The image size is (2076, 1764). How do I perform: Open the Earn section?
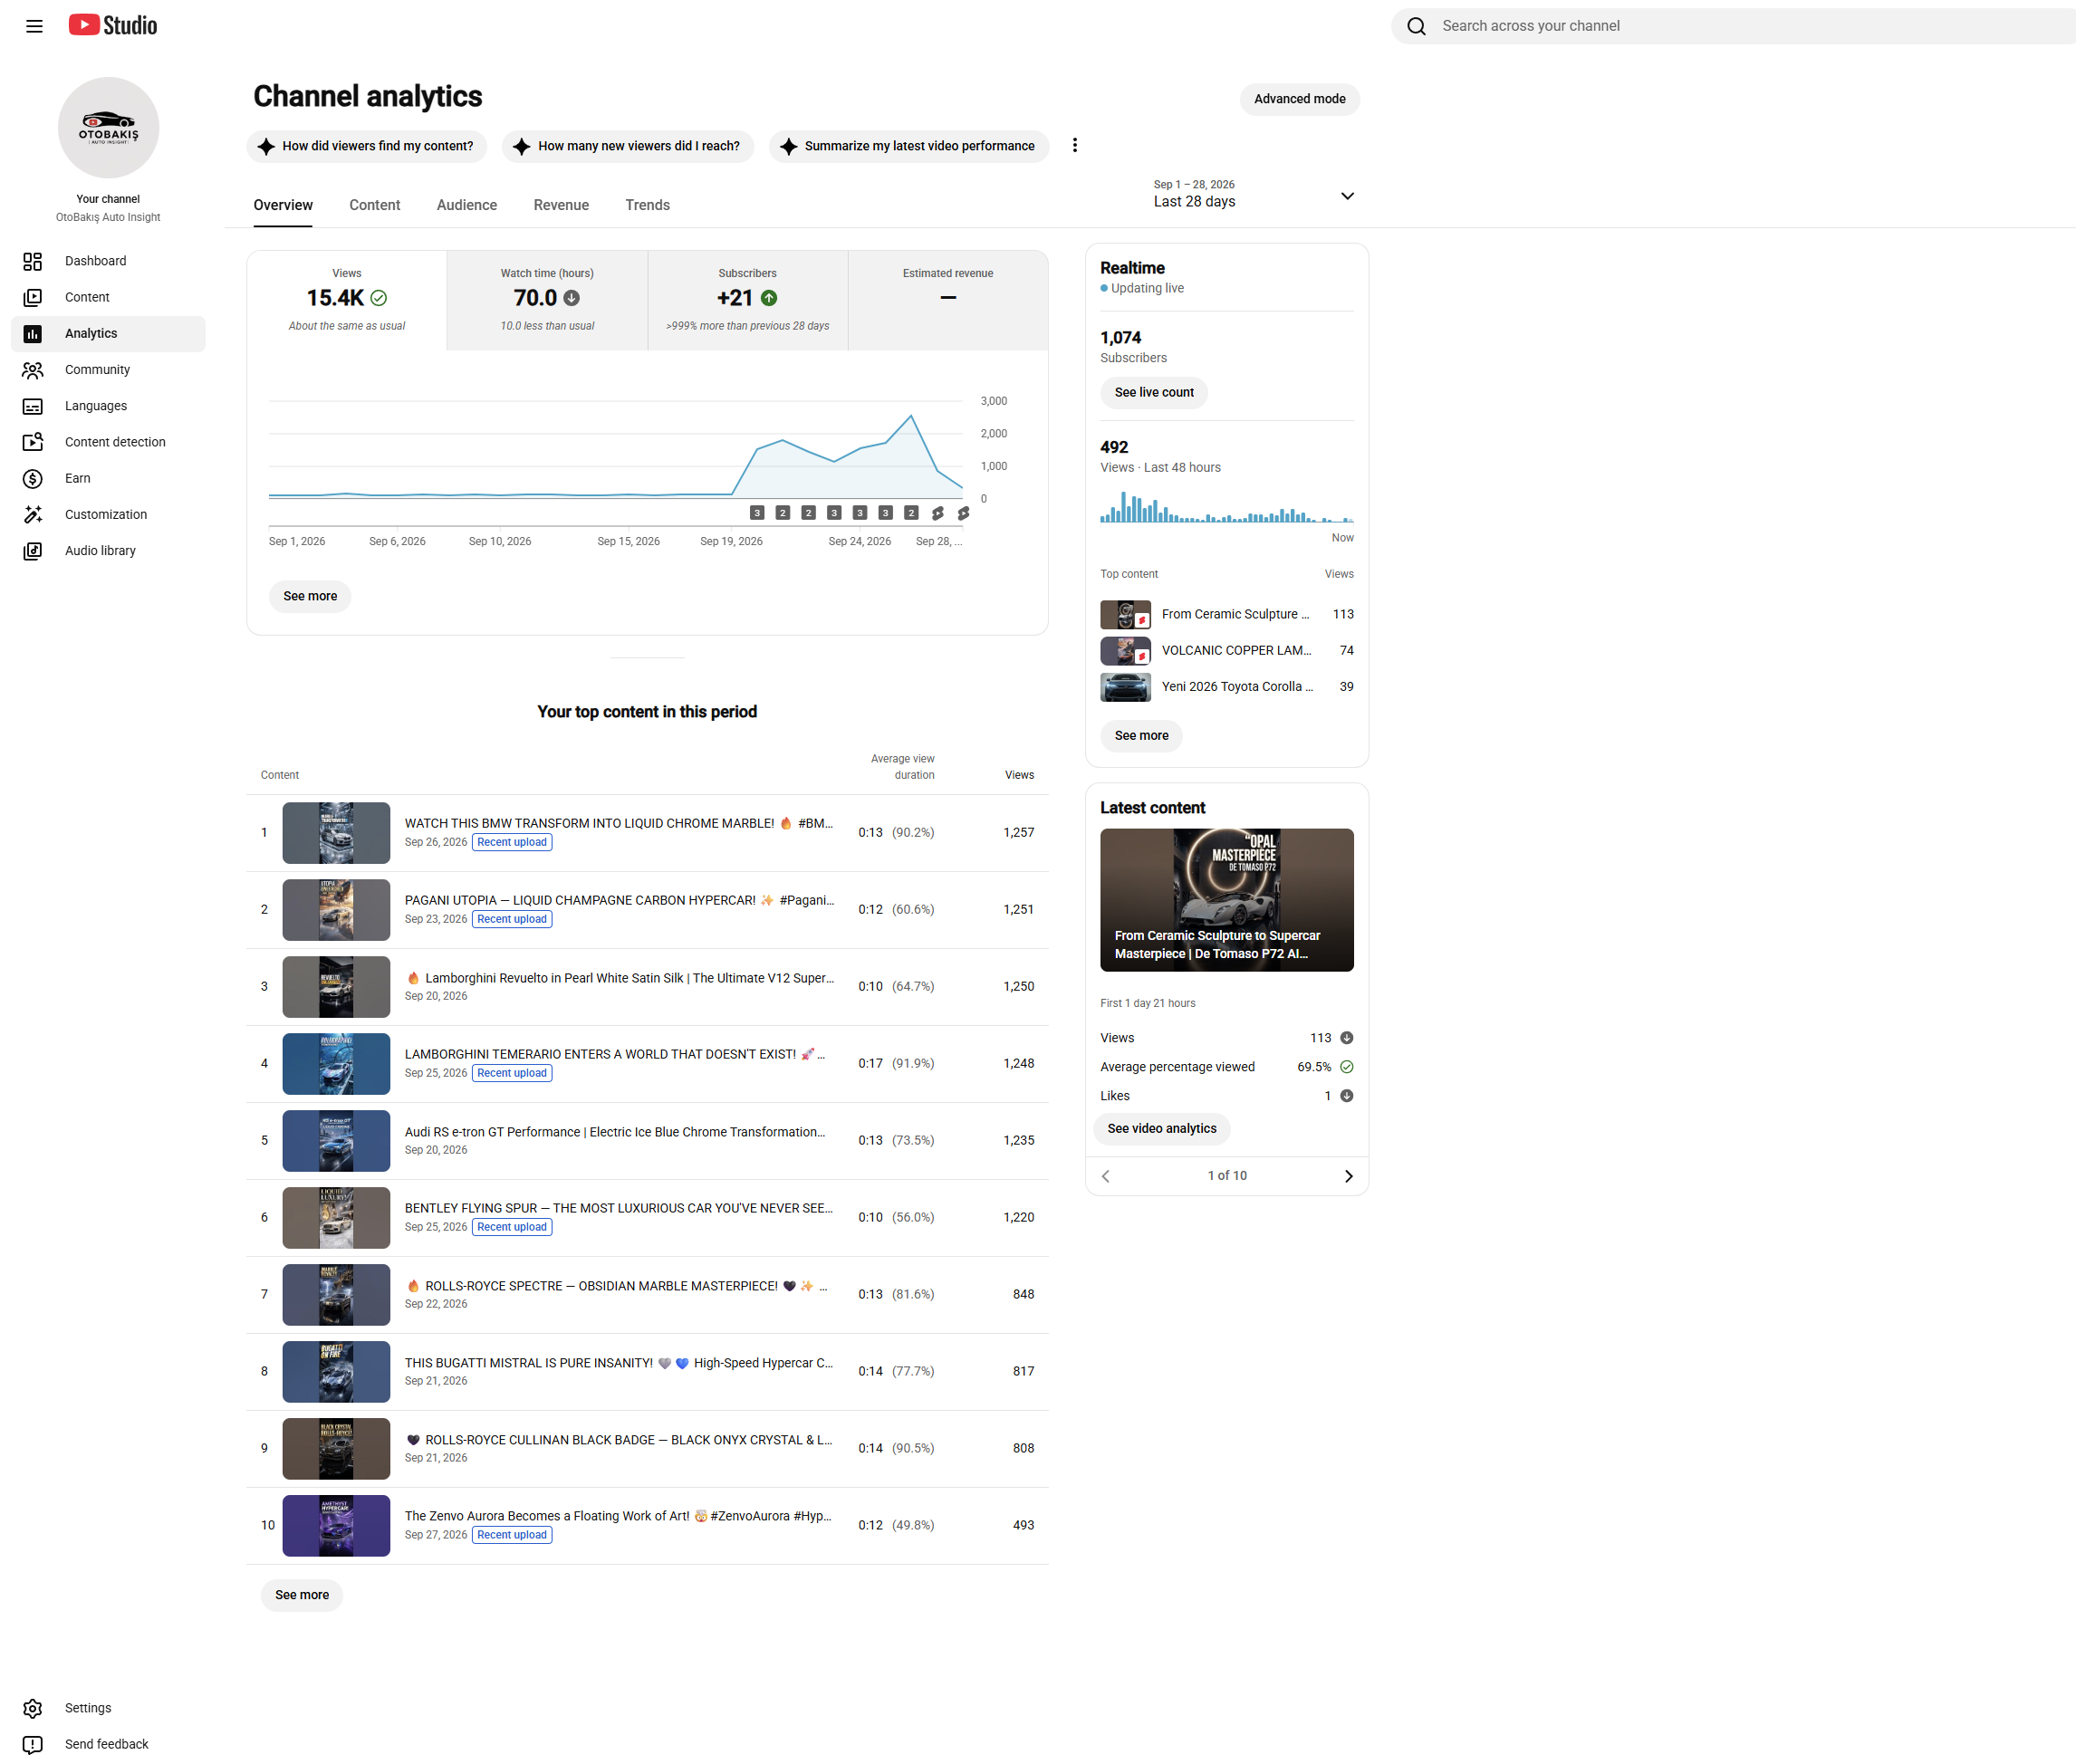click(x=108, y=478)
